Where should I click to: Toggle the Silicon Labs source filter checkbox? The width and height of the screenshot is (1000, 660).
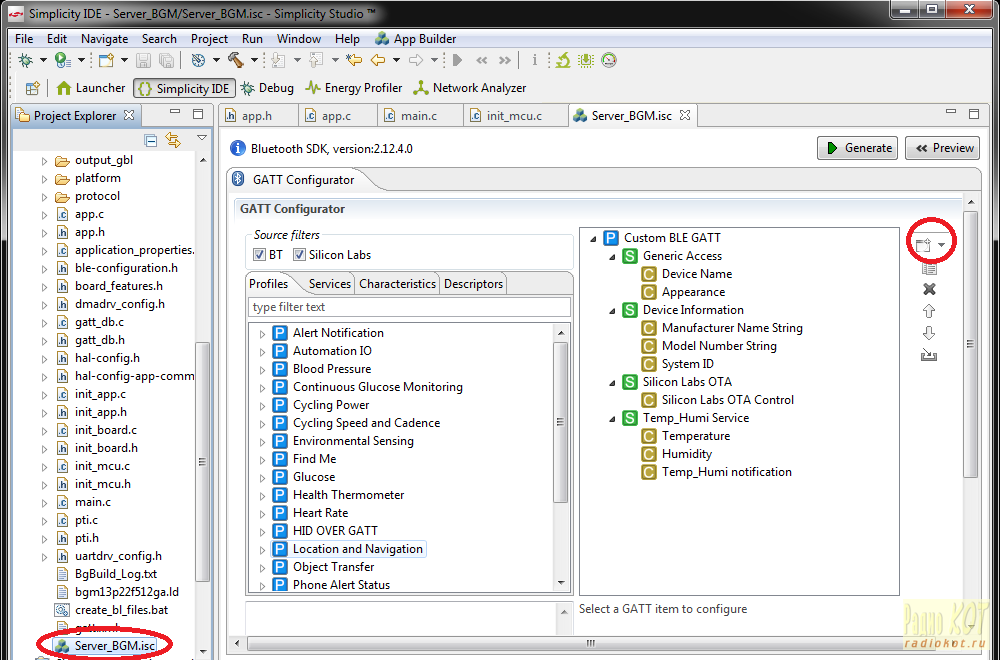point(300,255)
